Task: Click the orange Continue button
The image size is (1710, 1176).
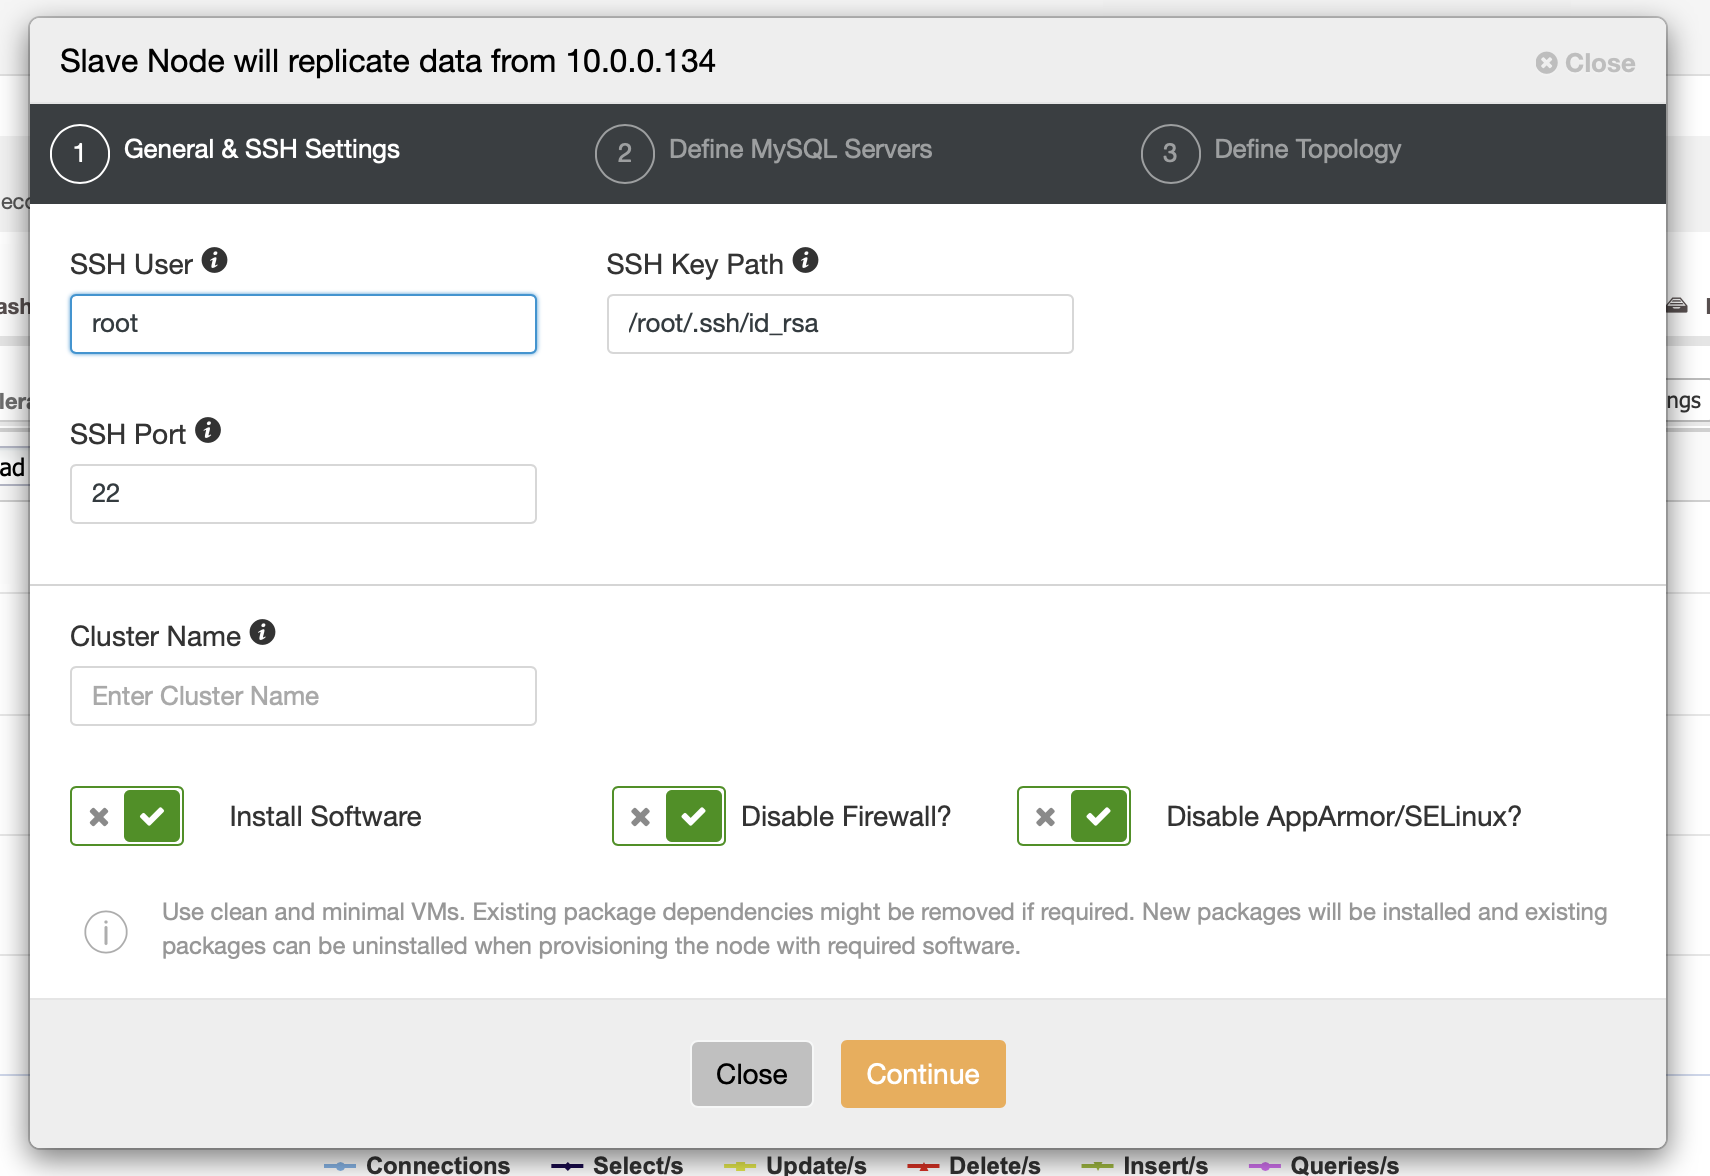Action: 923,1074
